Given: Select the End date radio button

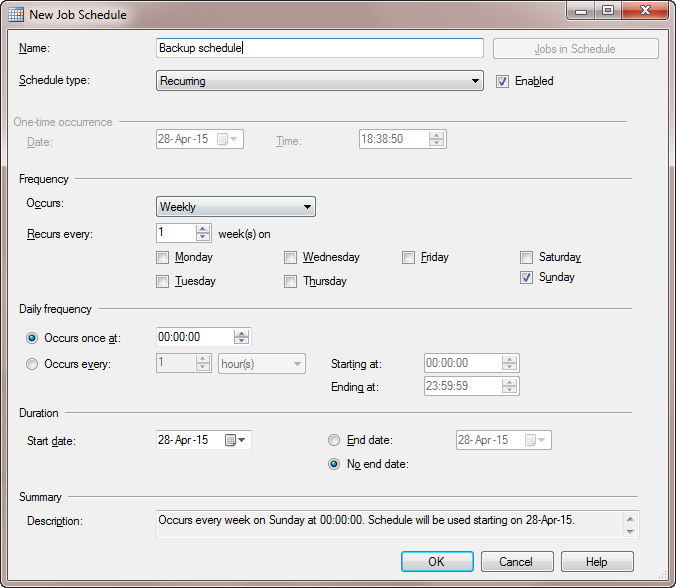Looking at the screenshot, I should [x=334, y=440].
